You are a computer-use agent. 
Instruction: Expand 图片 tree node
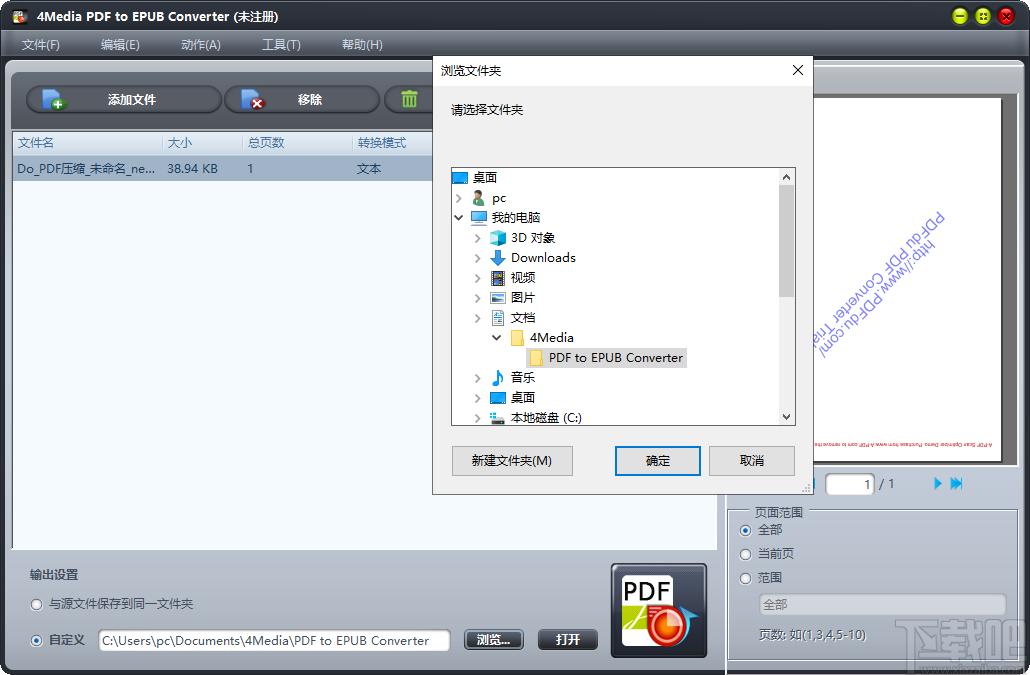[x=478, y=298]
